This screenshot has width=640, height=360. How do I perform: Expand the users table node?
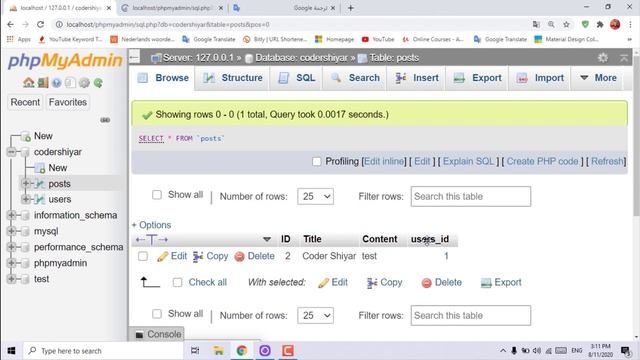pos(26,199)
